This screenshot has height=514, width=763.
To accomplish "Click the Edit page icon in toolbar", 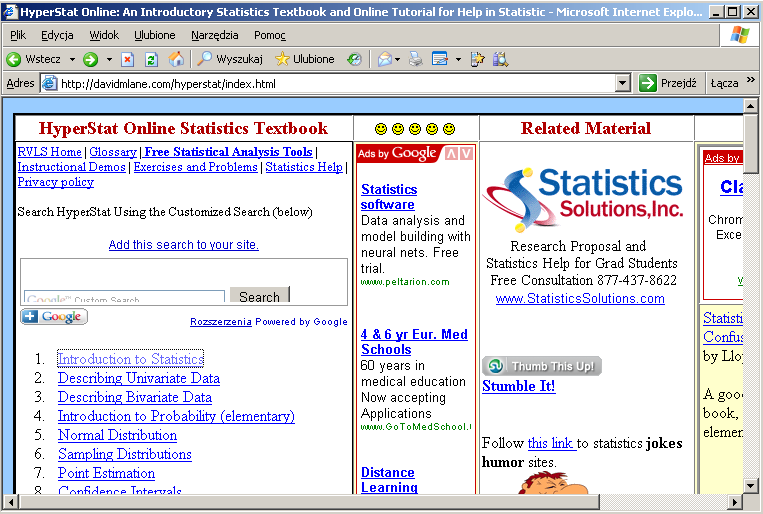I will pyautogui.click(x=439, y=59).
